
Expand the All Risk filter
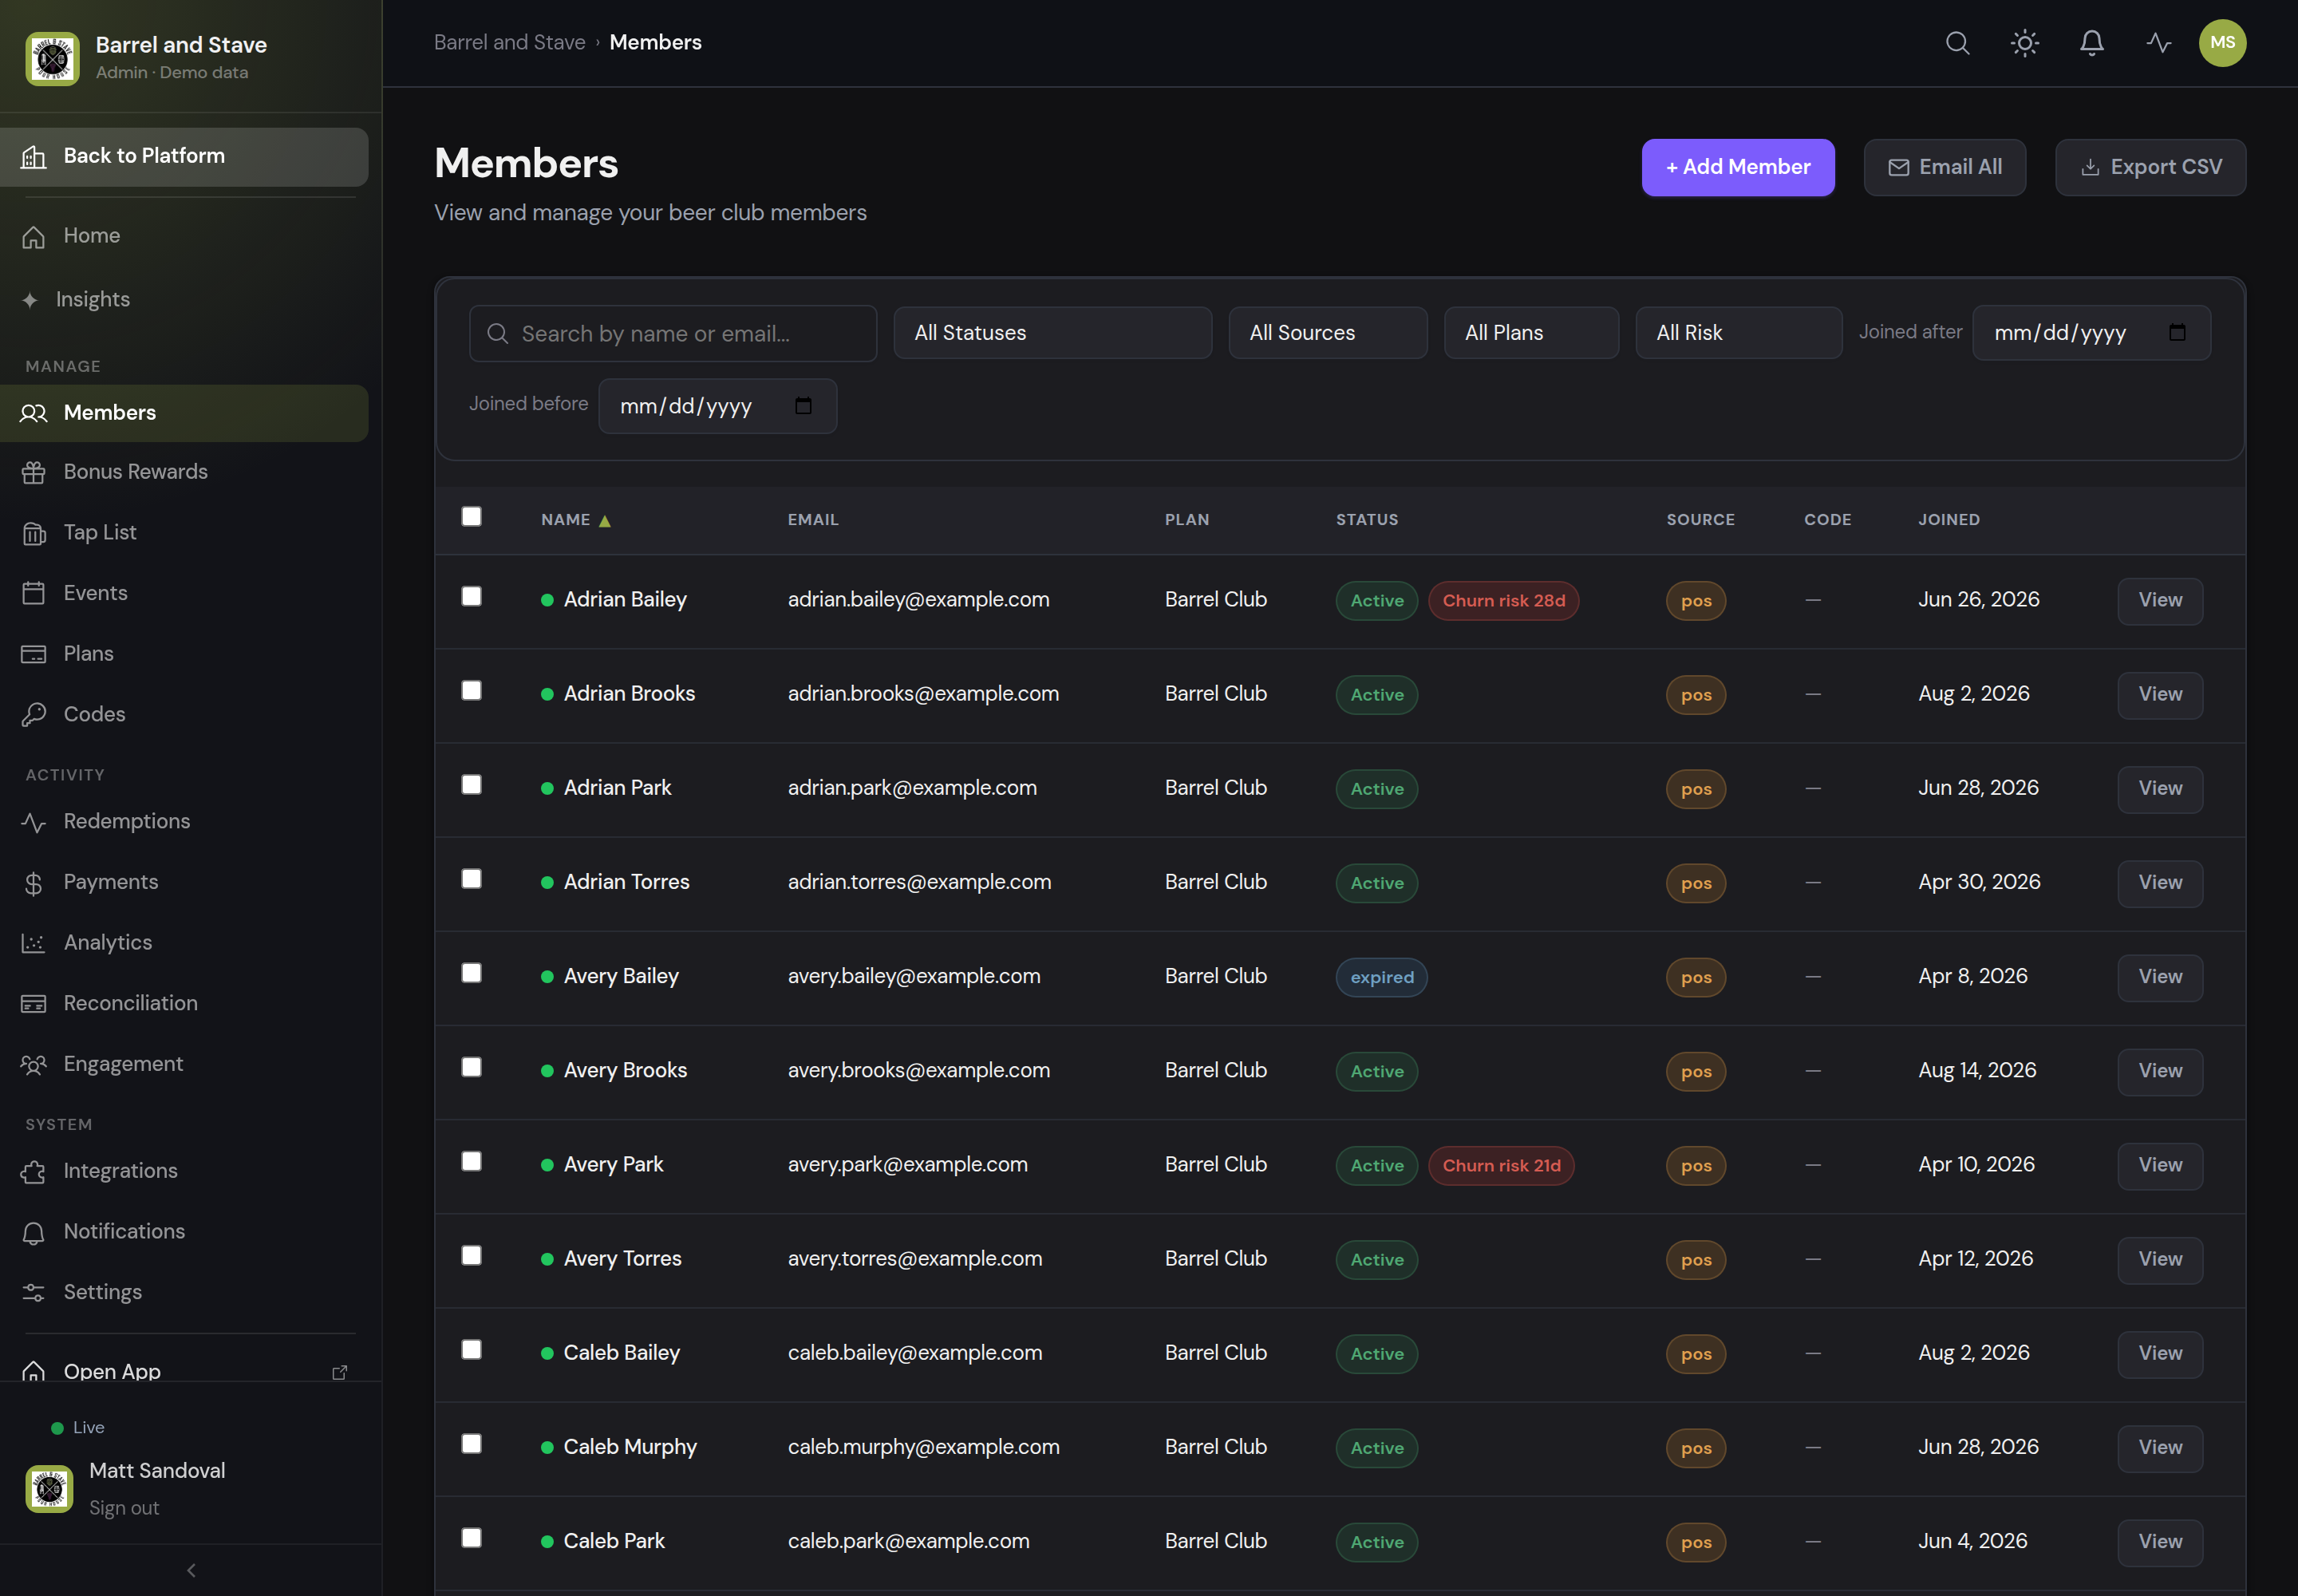point(1738,333)
